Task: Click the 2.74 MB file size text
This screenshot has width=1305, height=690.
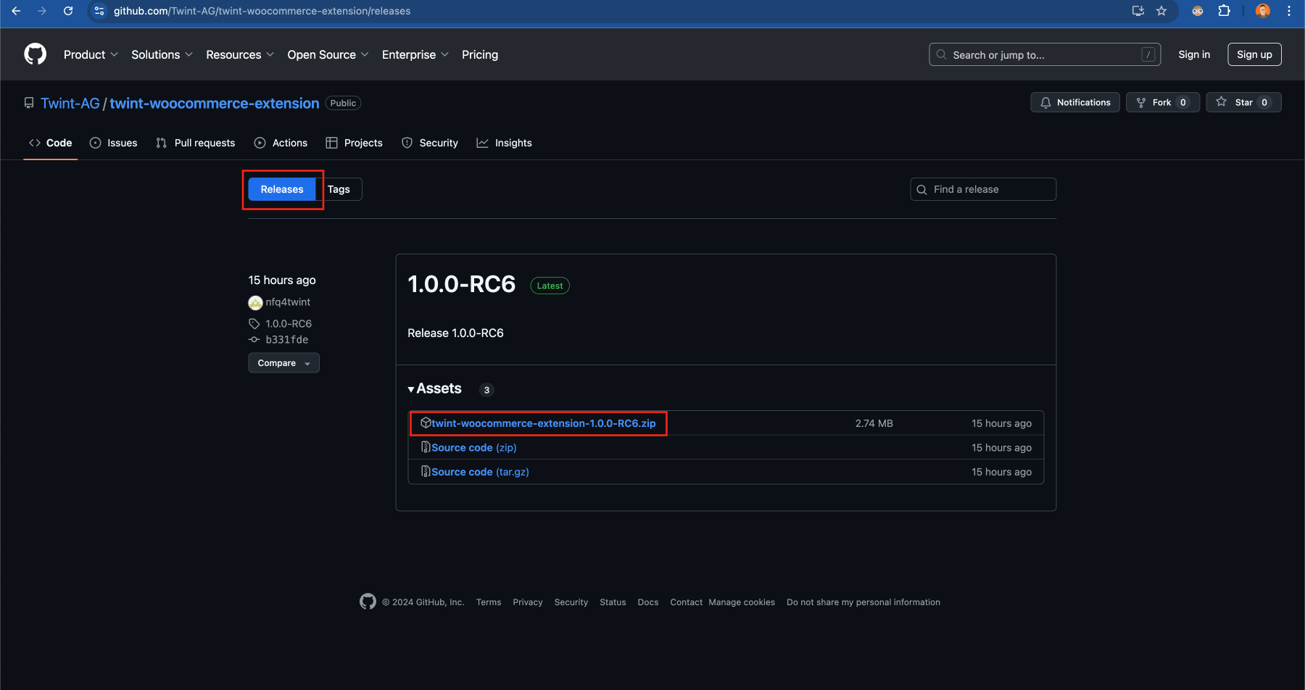Action: (x=874, y=423)
